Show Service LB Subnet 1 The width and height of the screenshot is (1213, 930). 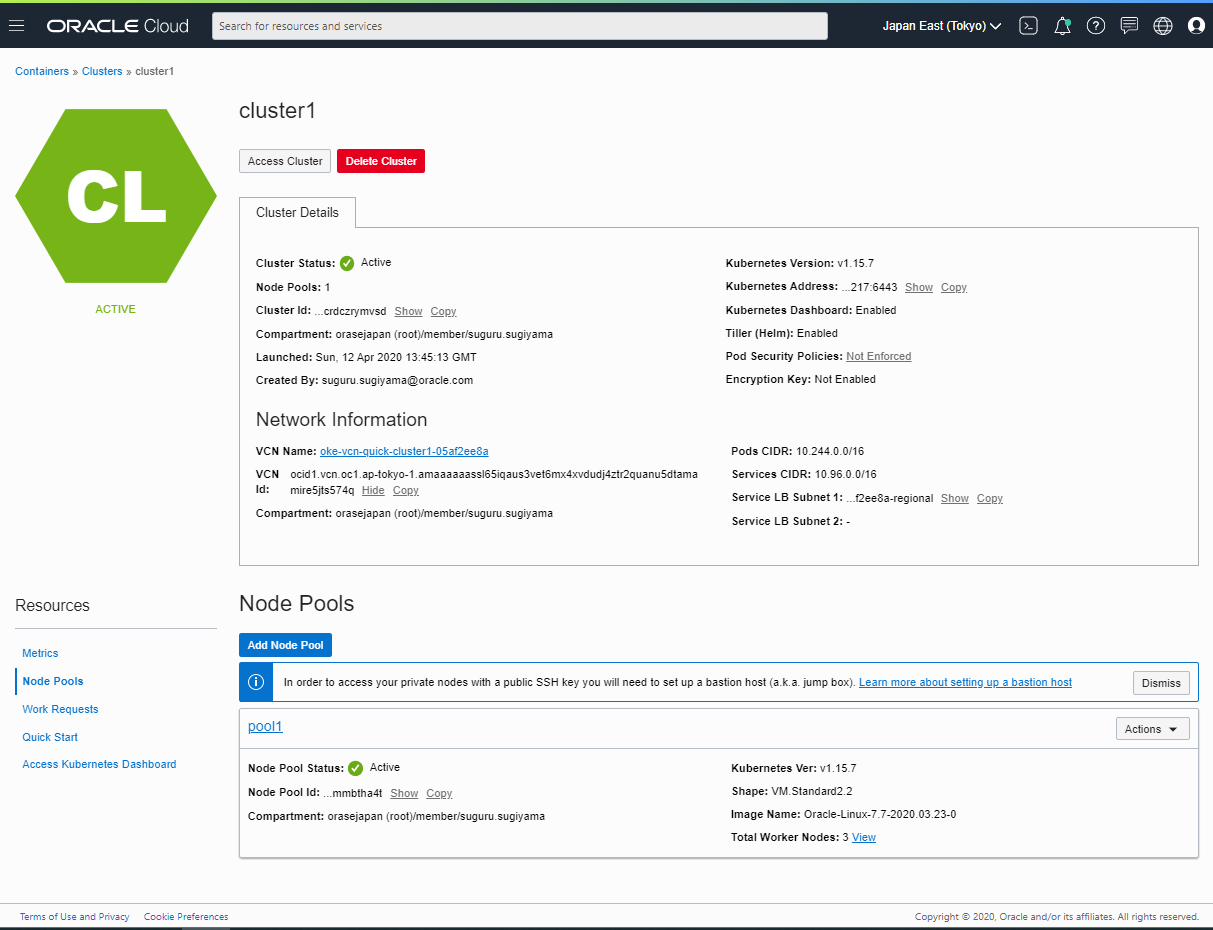[955, 498]
